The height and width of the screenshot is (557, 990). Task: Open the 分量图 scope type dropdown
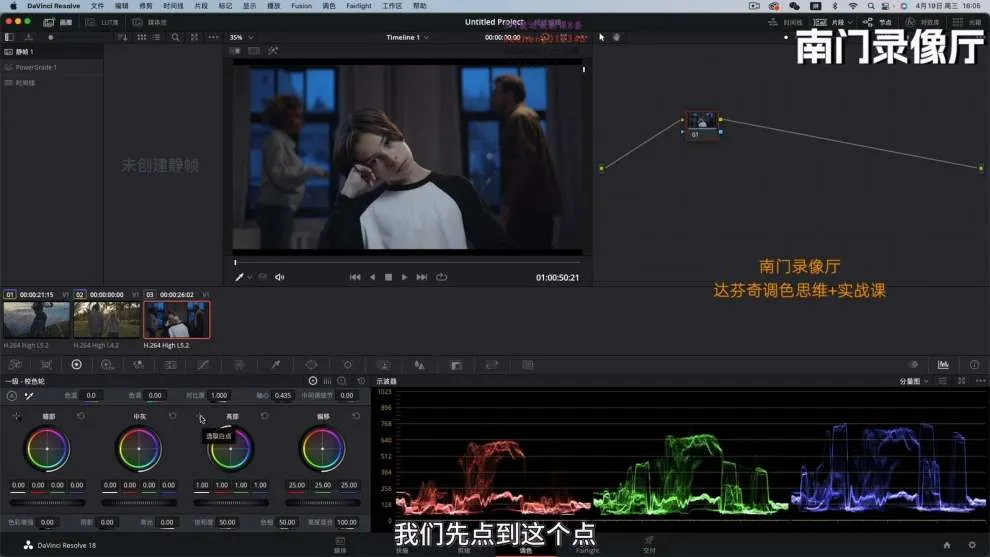(913, 381)
